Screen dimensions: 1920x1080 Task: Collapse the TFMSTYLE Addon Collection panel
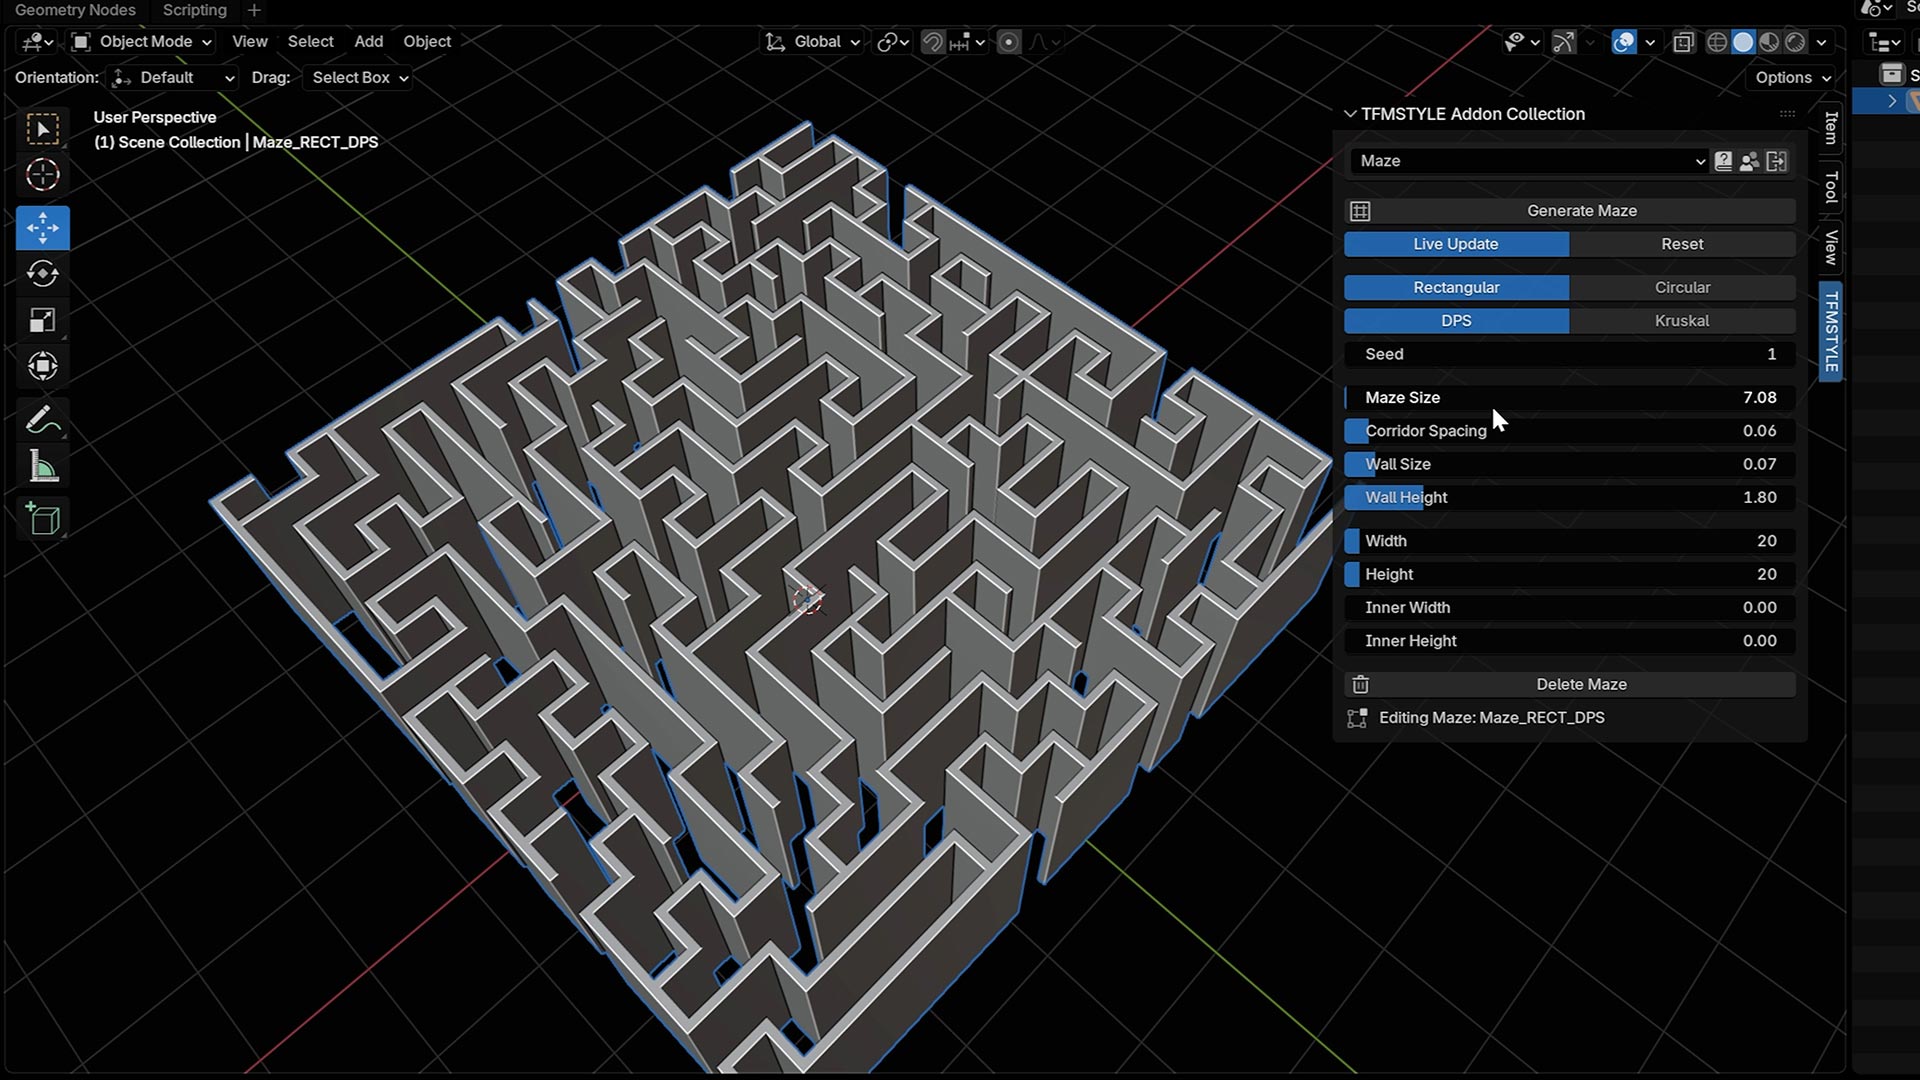(1350, 114)
